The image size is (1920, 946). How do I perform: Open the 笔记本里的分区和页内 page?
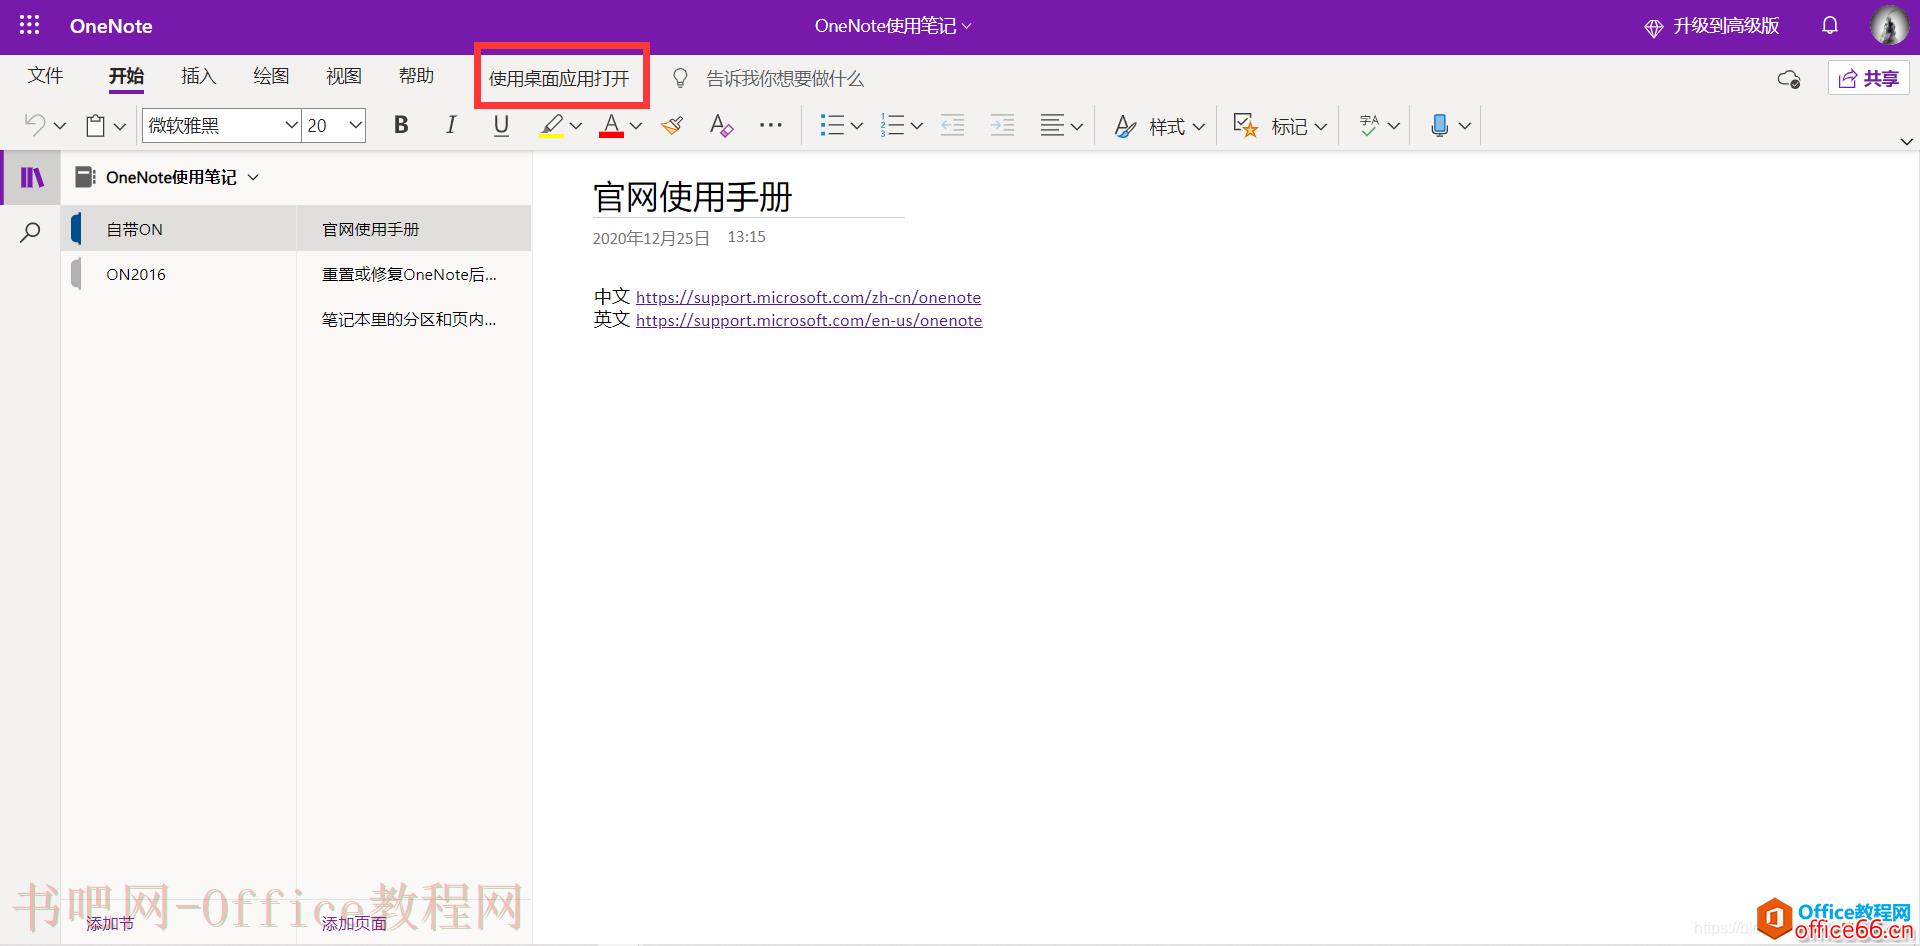click(414, 319)
